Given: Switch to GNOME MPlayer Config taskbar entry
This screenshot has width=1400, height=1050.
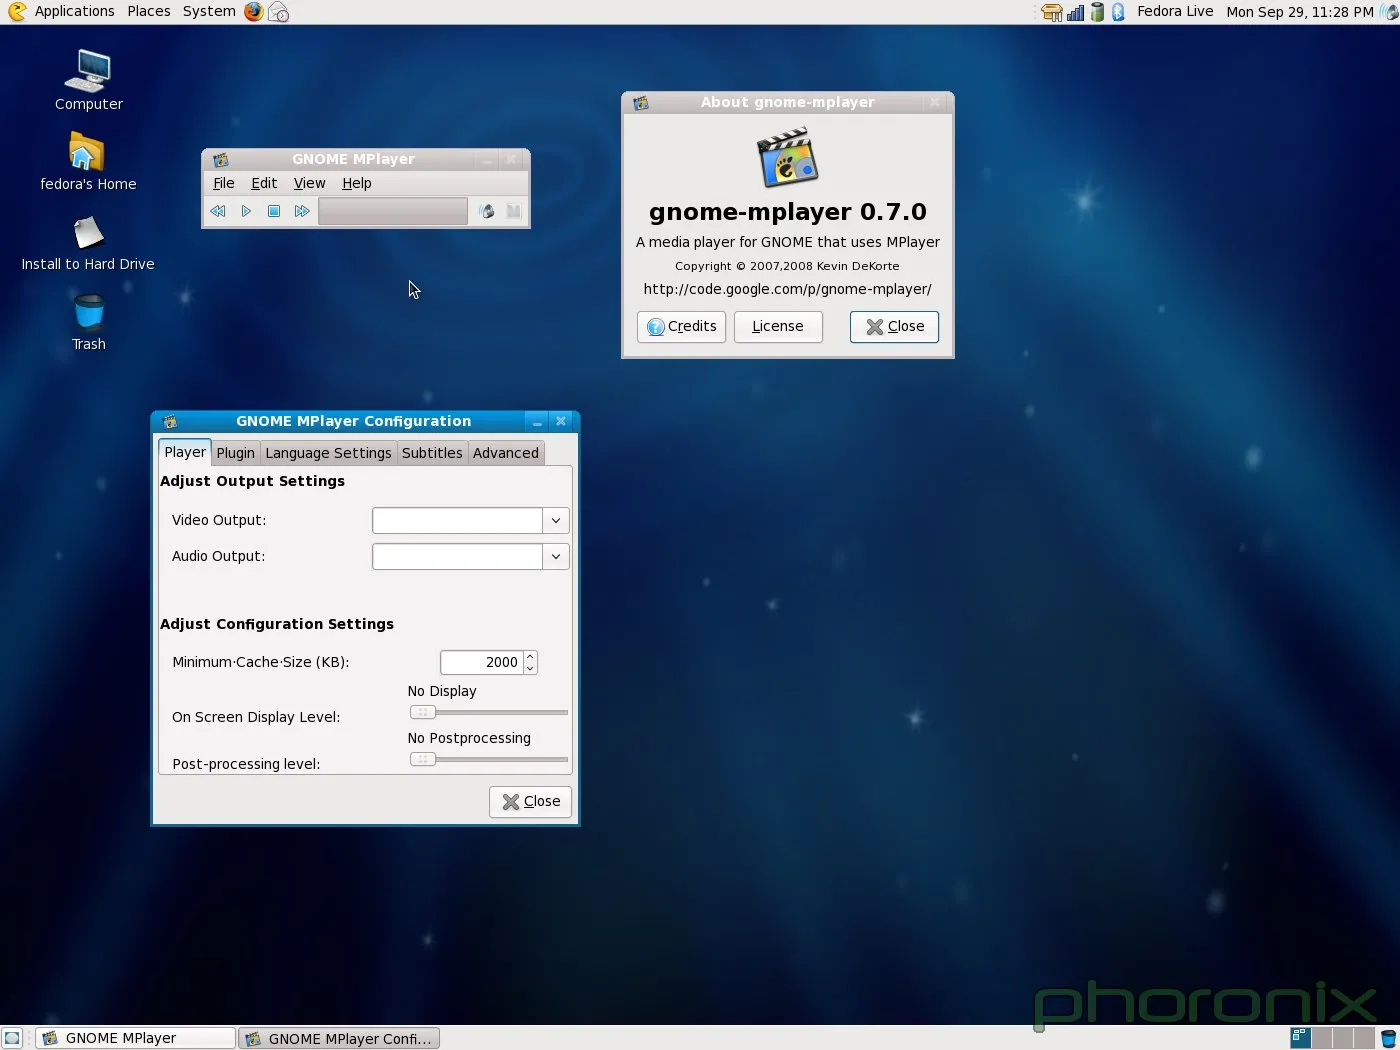Looking at the screenshot, I should point(339,1038).
